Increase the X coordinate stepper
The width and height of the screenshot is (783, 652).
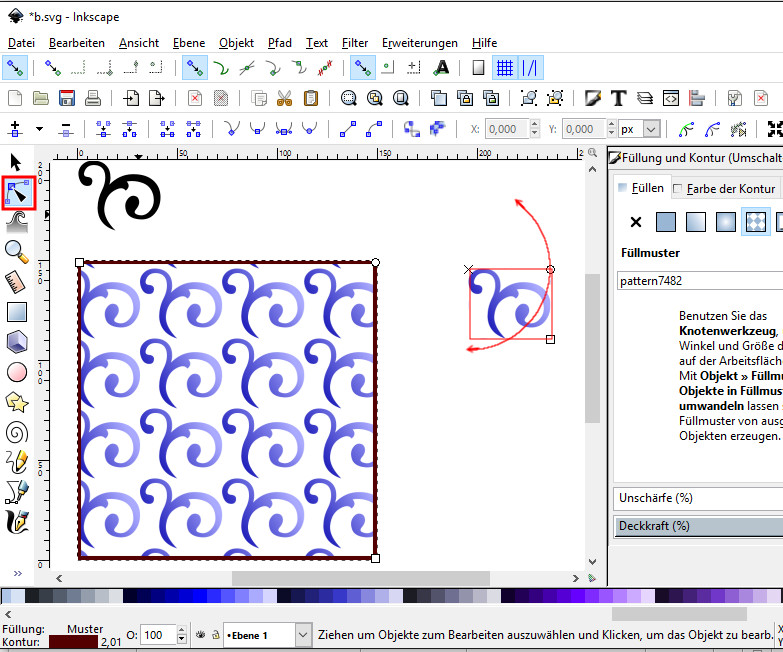coord(535,124)
